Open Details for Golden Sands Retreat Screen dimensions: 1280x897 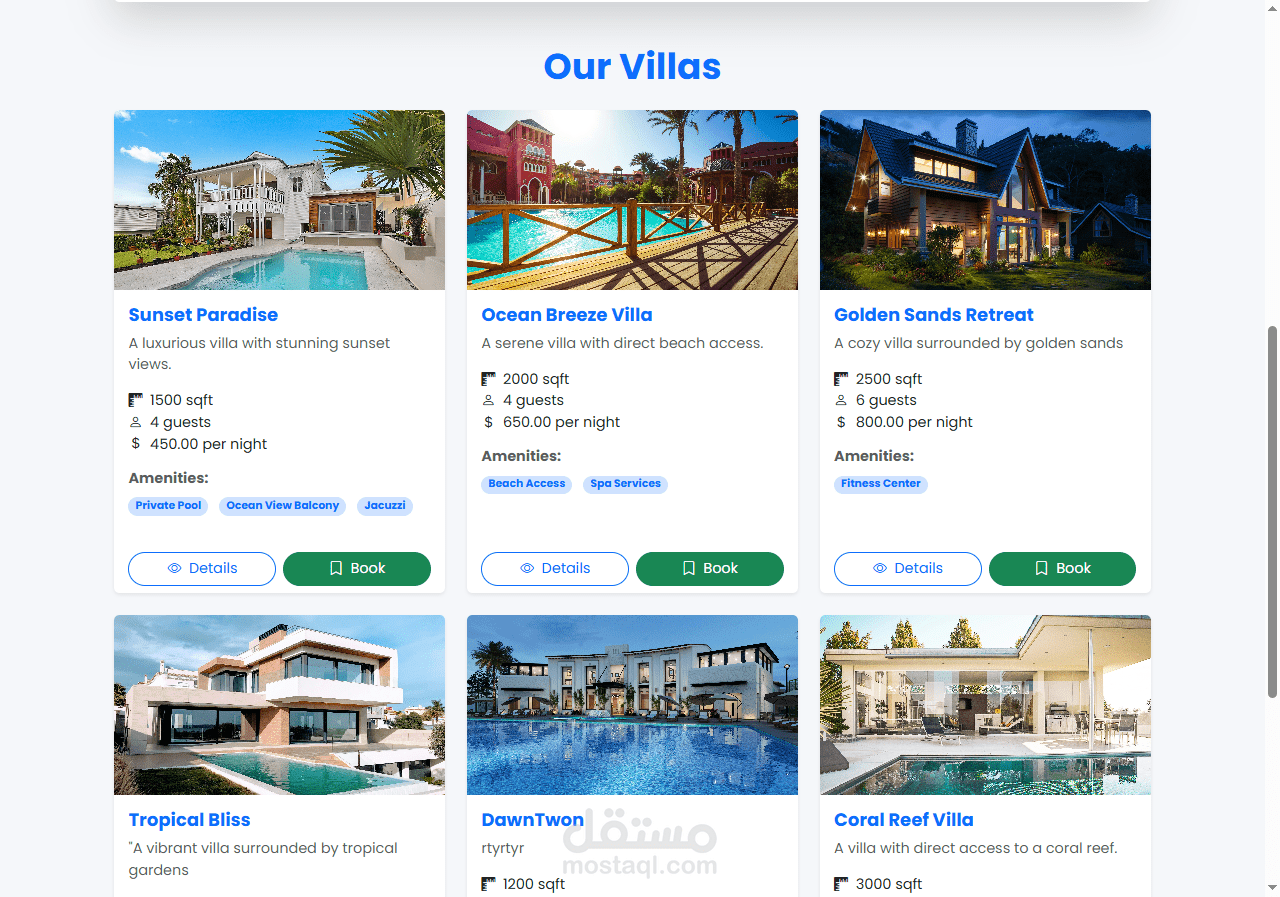(x=908, y=568)
